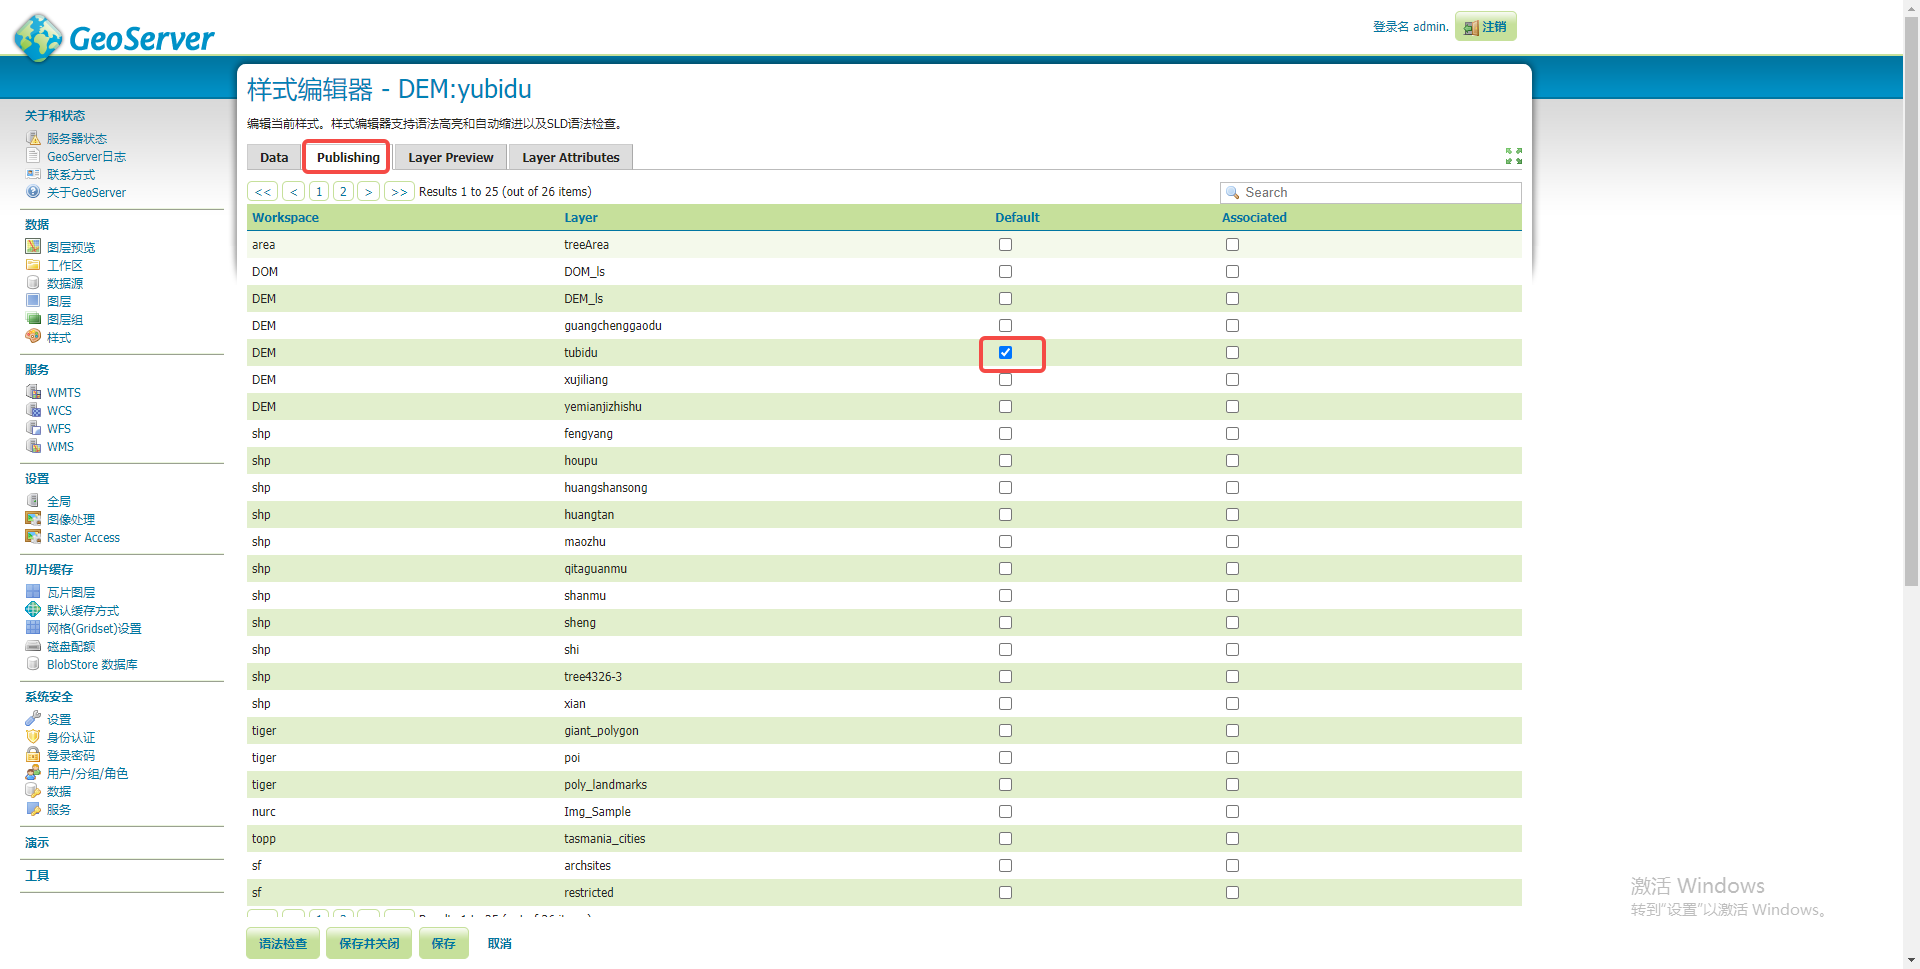Click the 样式 palette icon
The width and height of the screenshot is (1920, 969).
click(33, 337)
